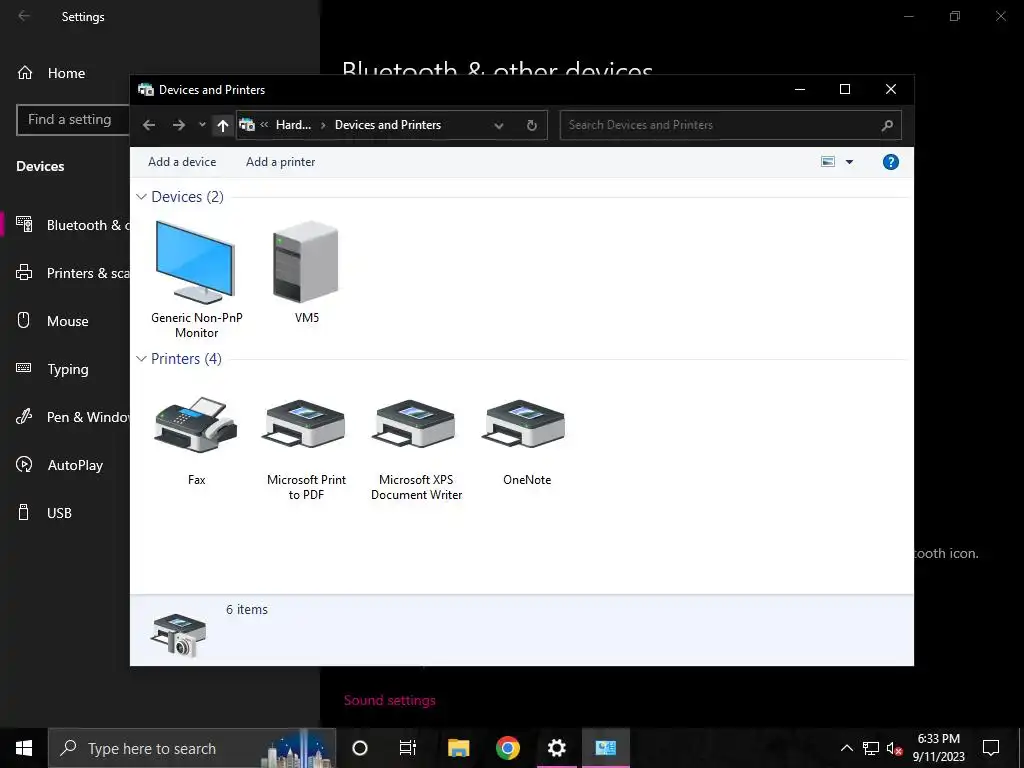Collapse the Devices (2) group

pyautogui.click(x=141, y=197)
